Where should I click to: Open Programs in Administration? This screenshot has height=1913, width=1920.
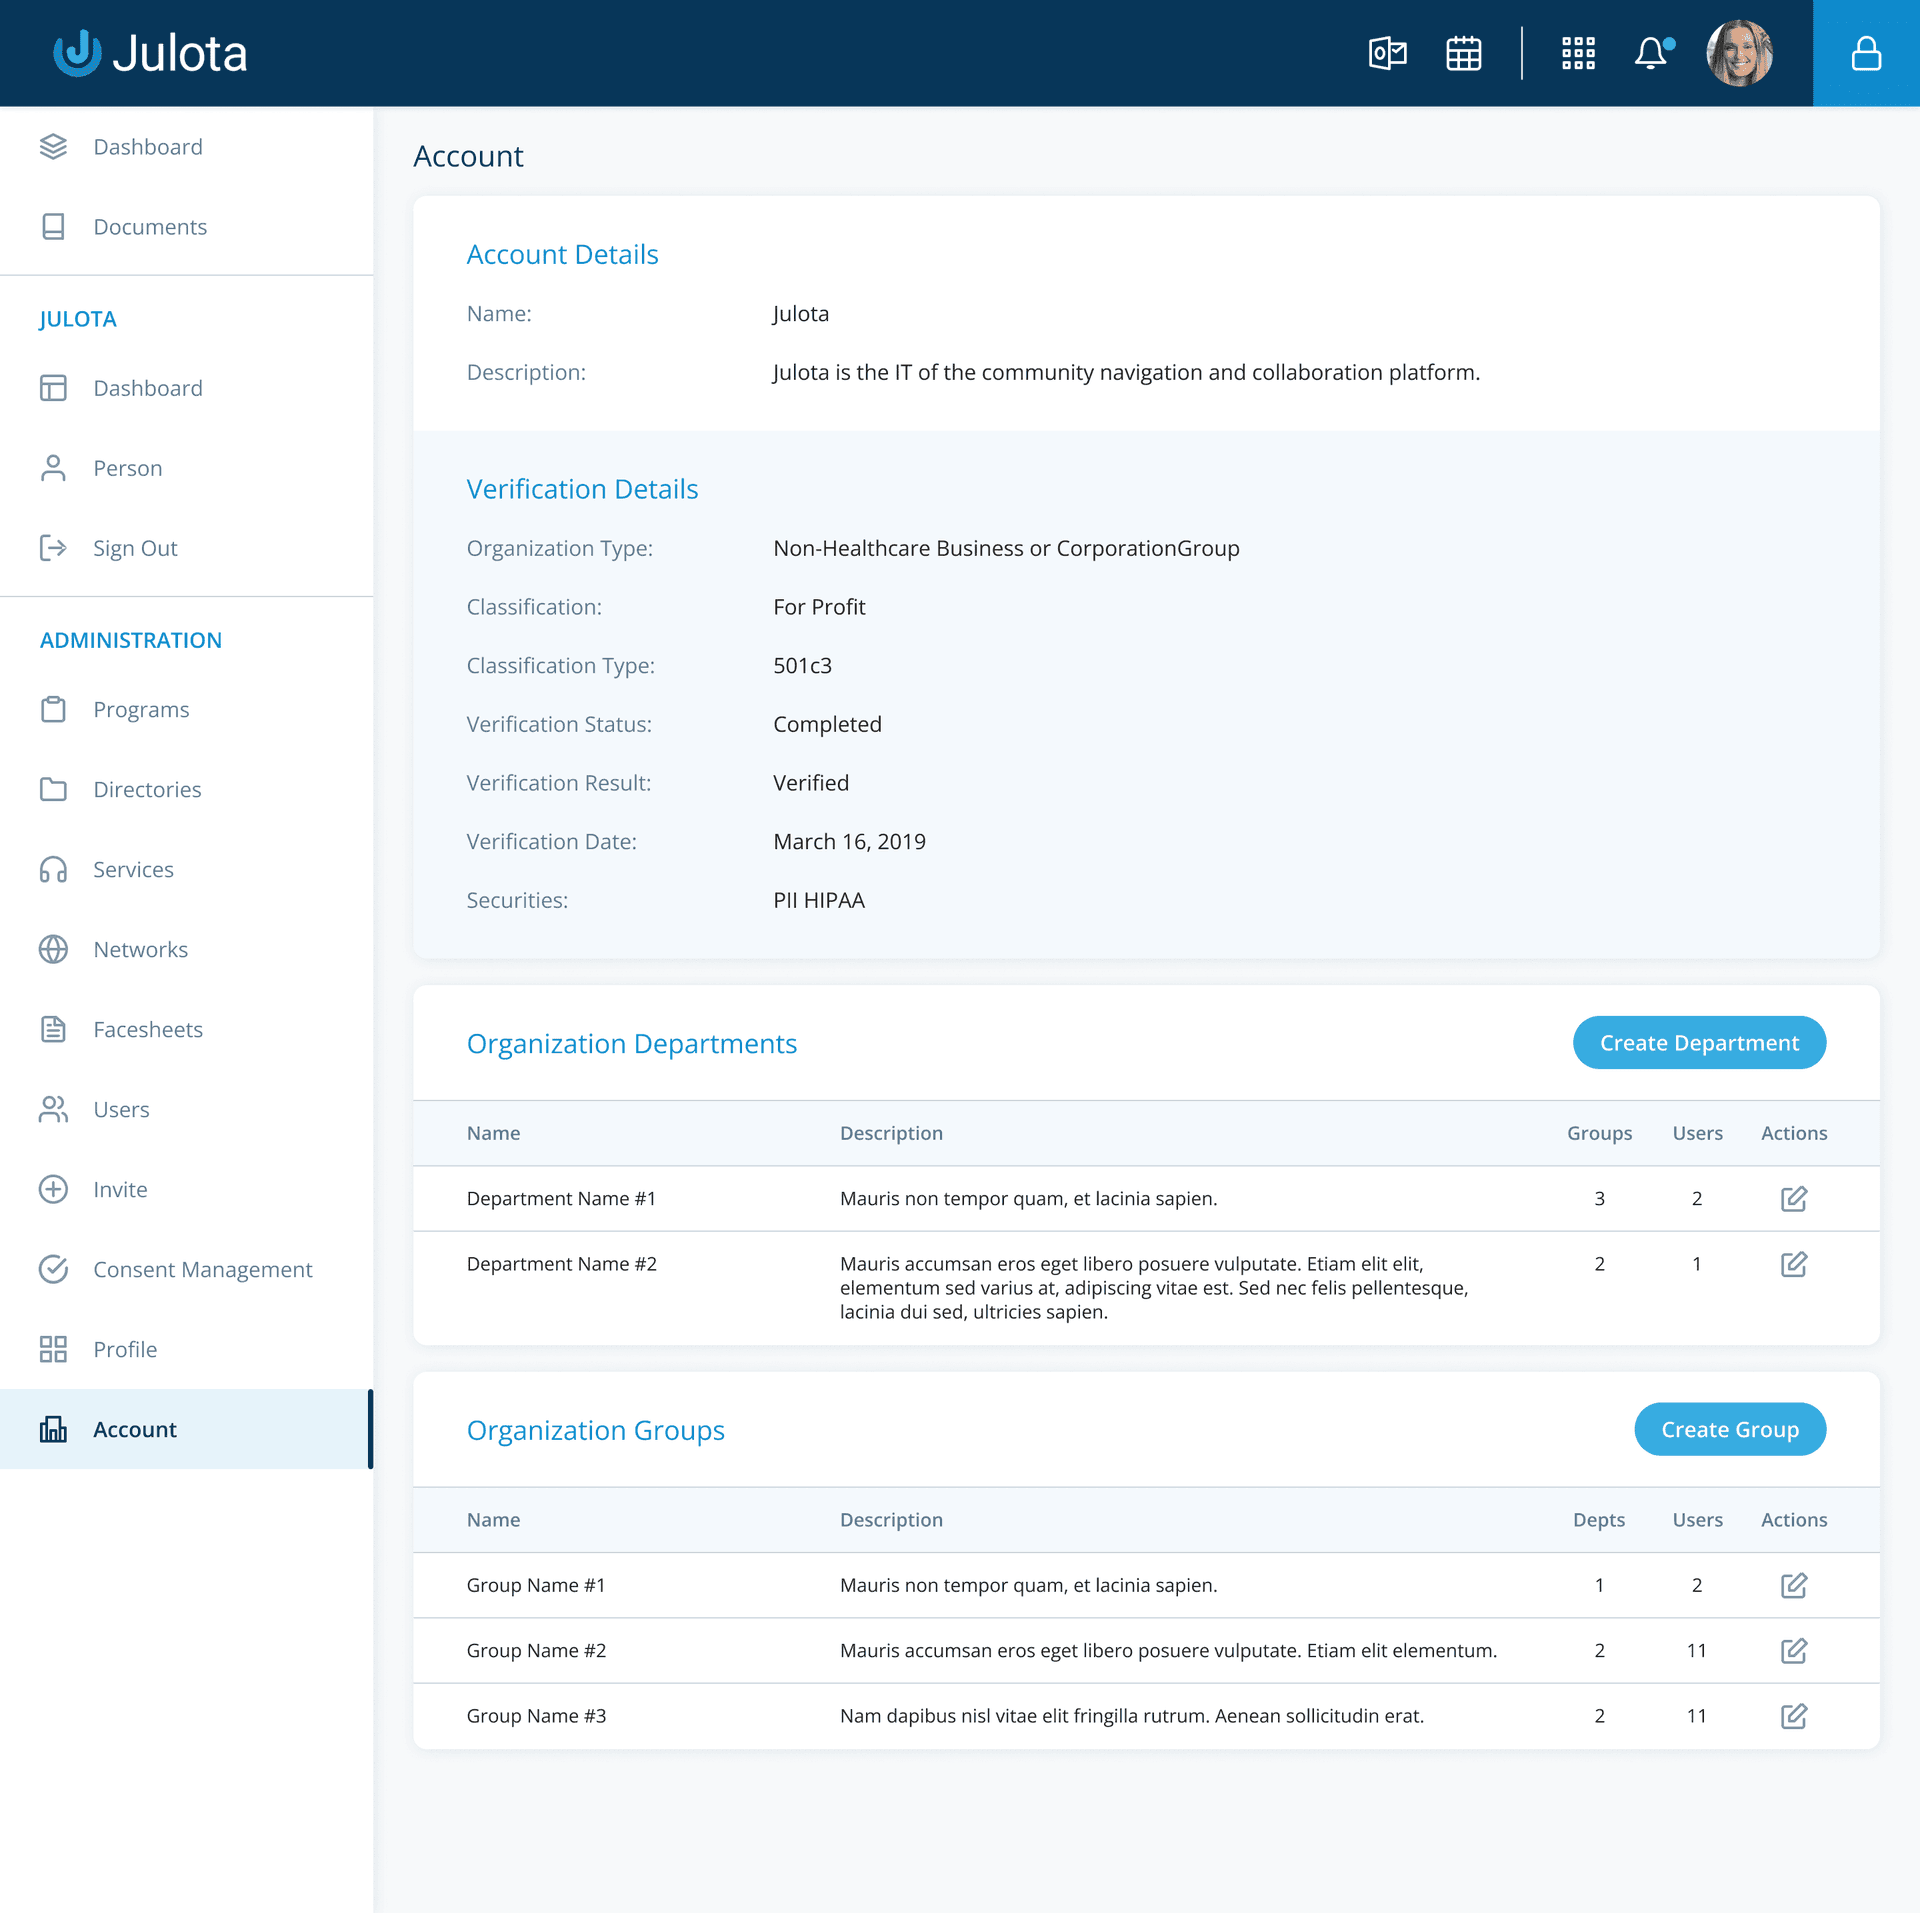click(186, 709)
